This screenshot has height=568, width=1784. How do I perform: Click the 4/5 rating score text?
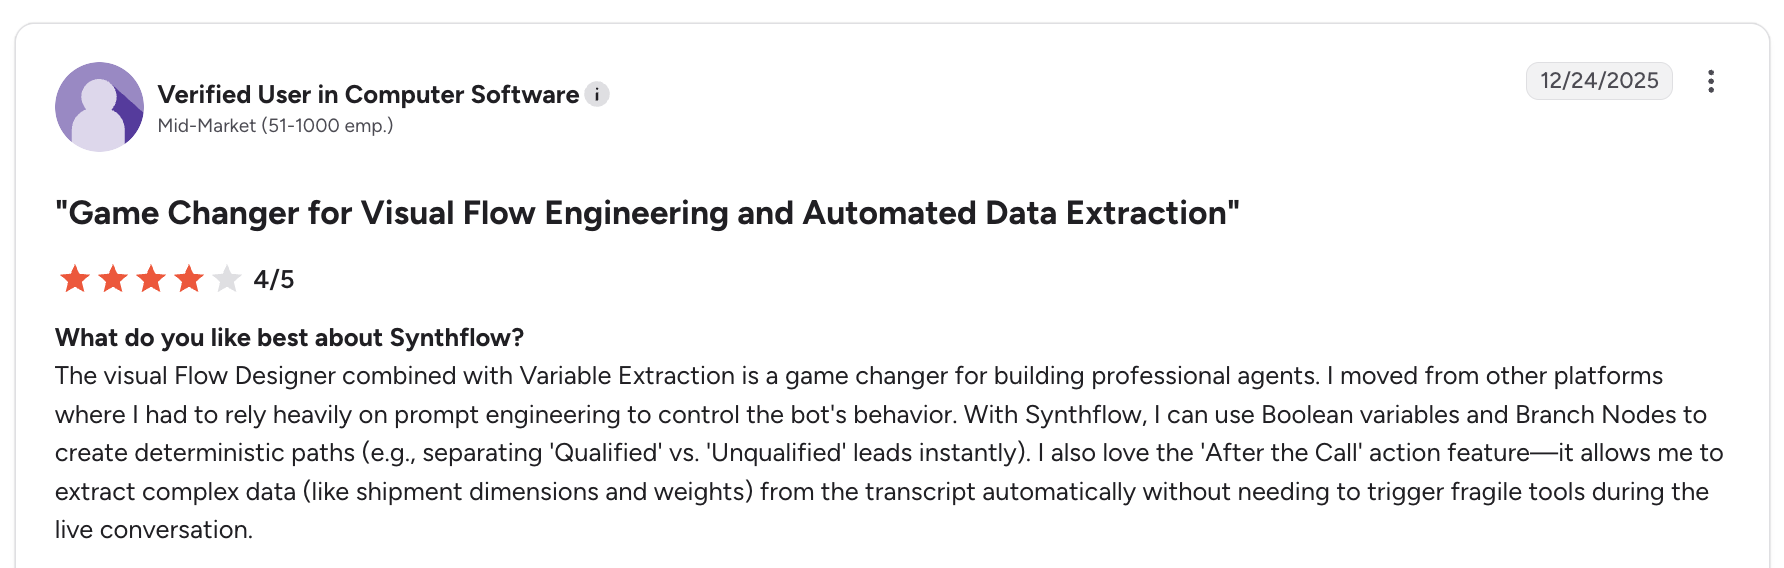click(x=273, y=280)
